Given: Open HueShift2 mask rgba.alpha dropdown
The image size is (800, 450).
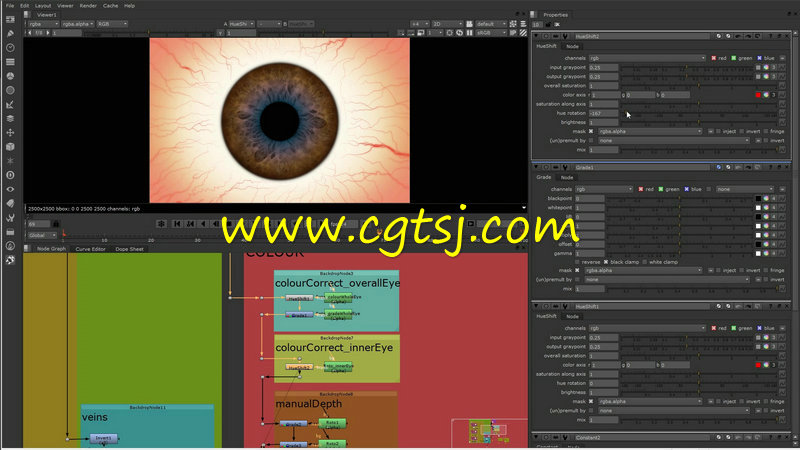Looking at the screenshot, I should [650, 132].
